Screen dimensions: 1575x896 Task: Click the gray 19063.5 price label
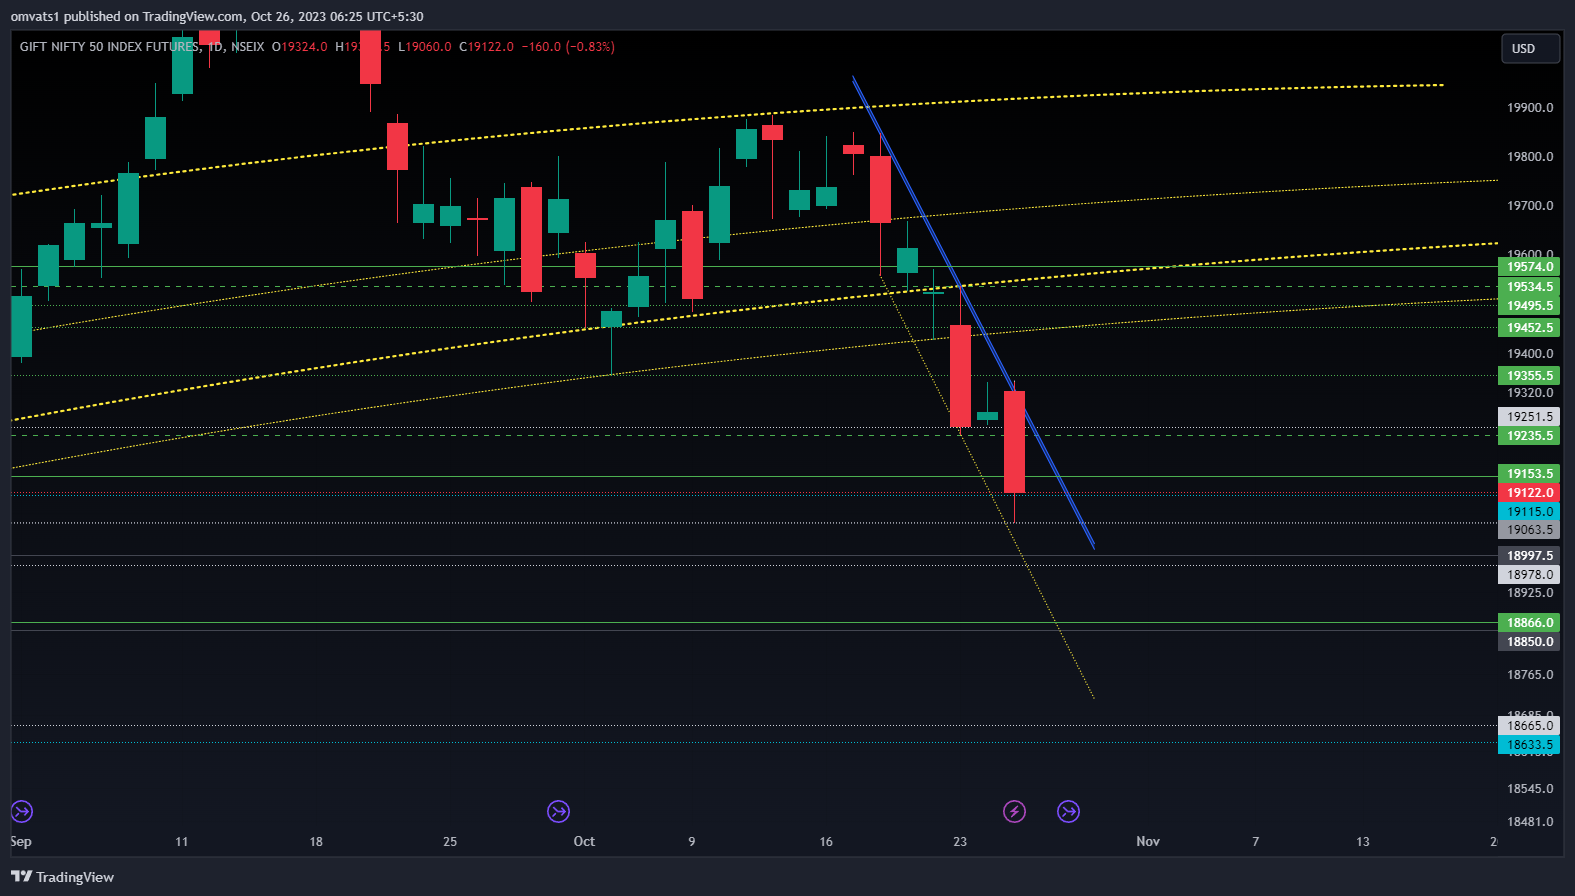pos(1529,530)
